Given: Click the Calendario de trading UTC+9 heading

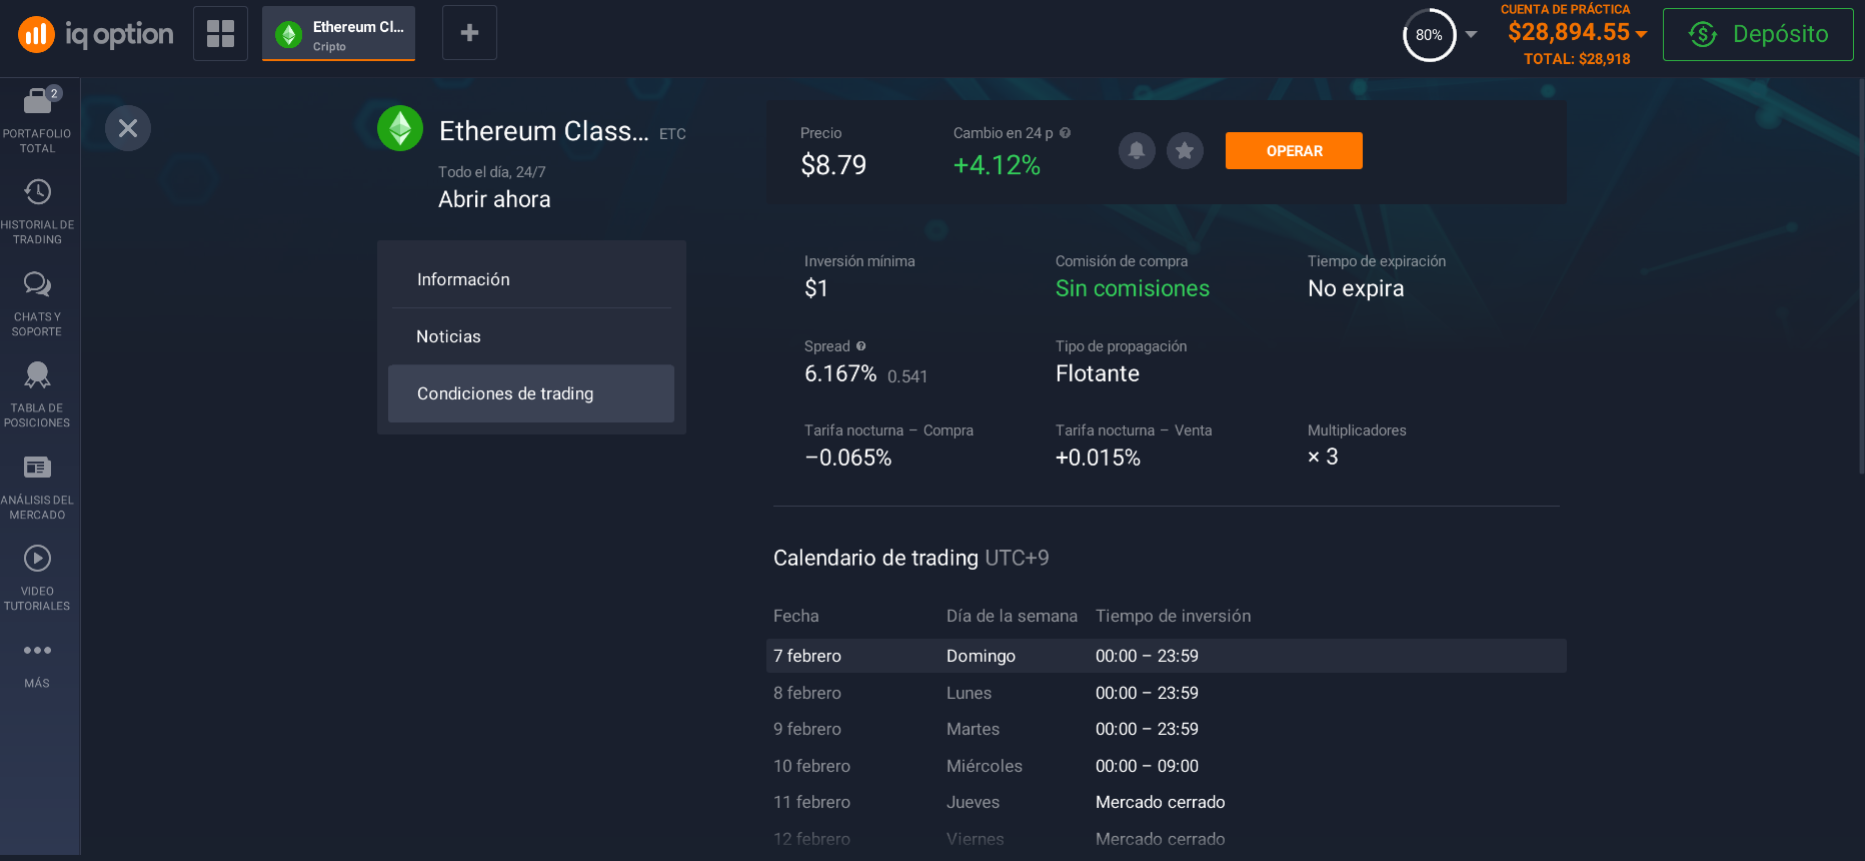Looking at the screenshot, I should coord(911,558).
